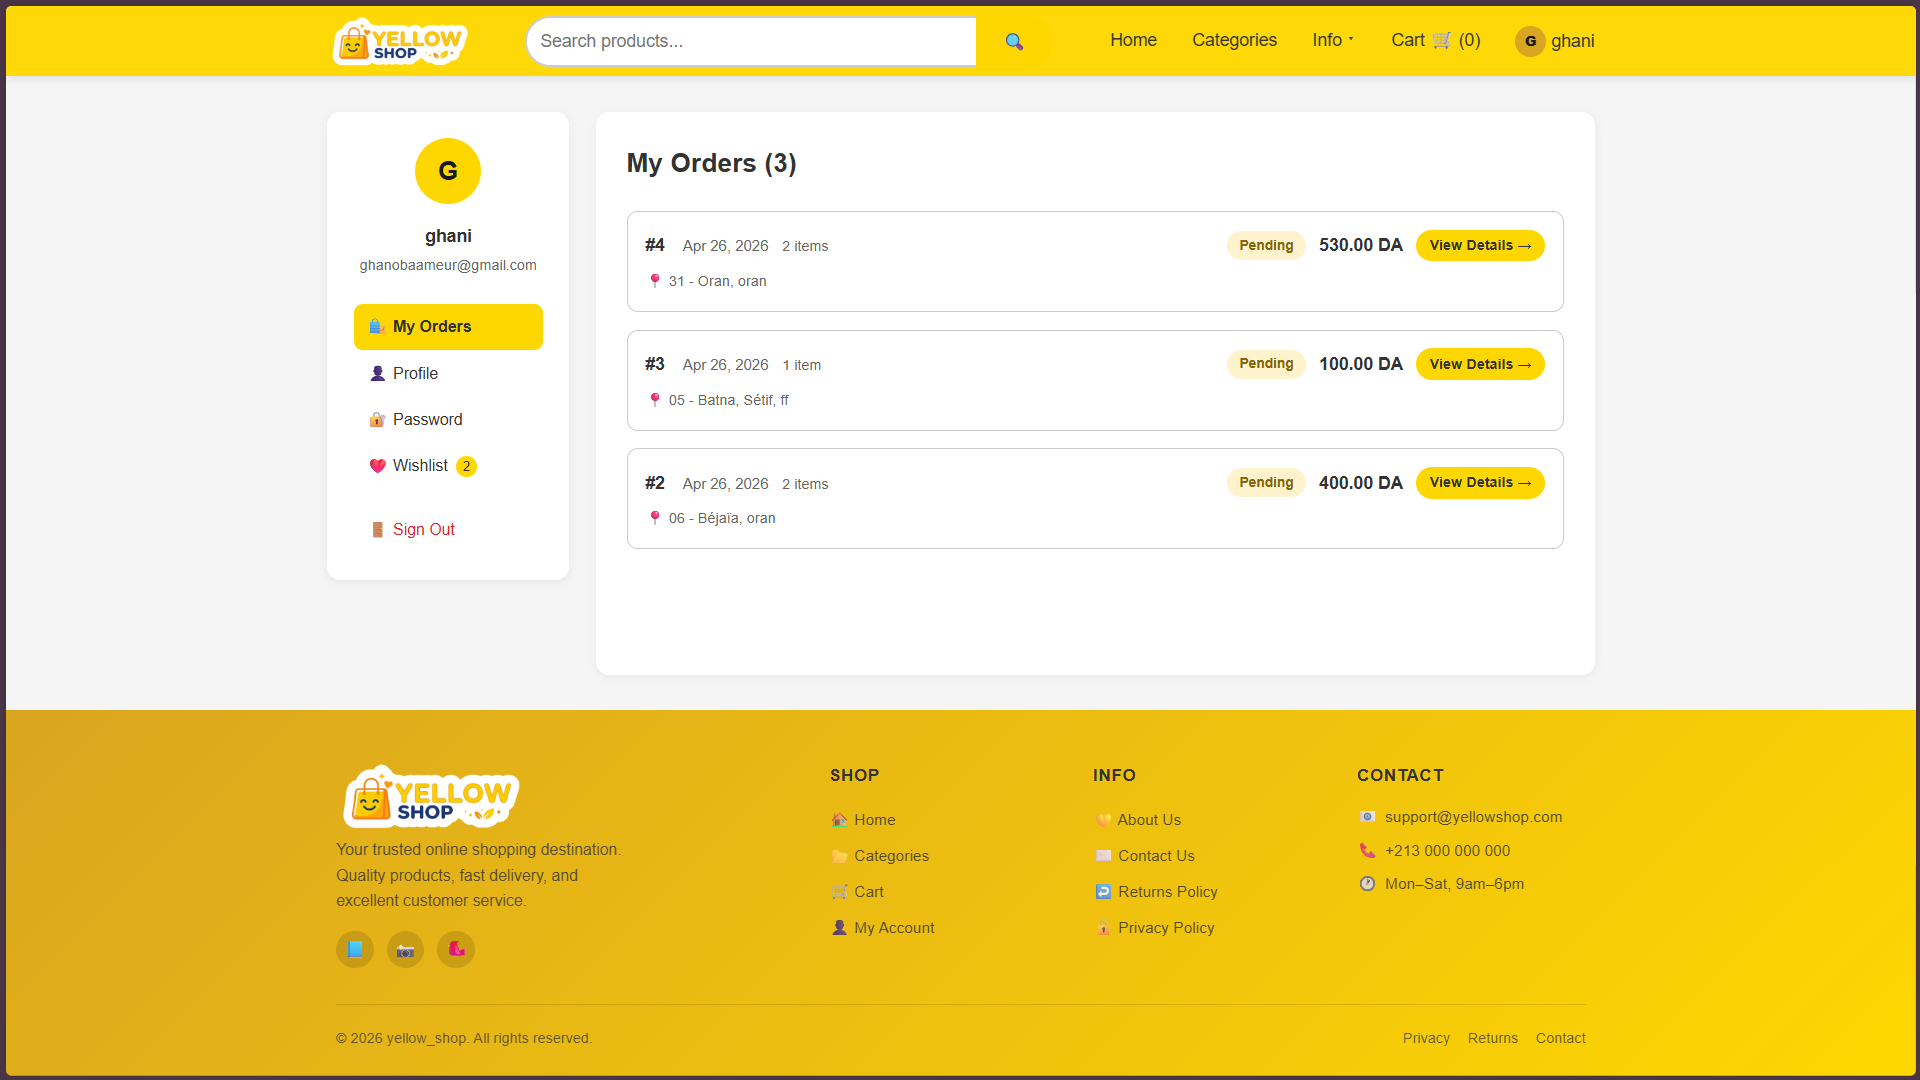Open Privacy Policy footer link
This screenshot has height=1080, width=1920.
click(x=1166, y=928)
